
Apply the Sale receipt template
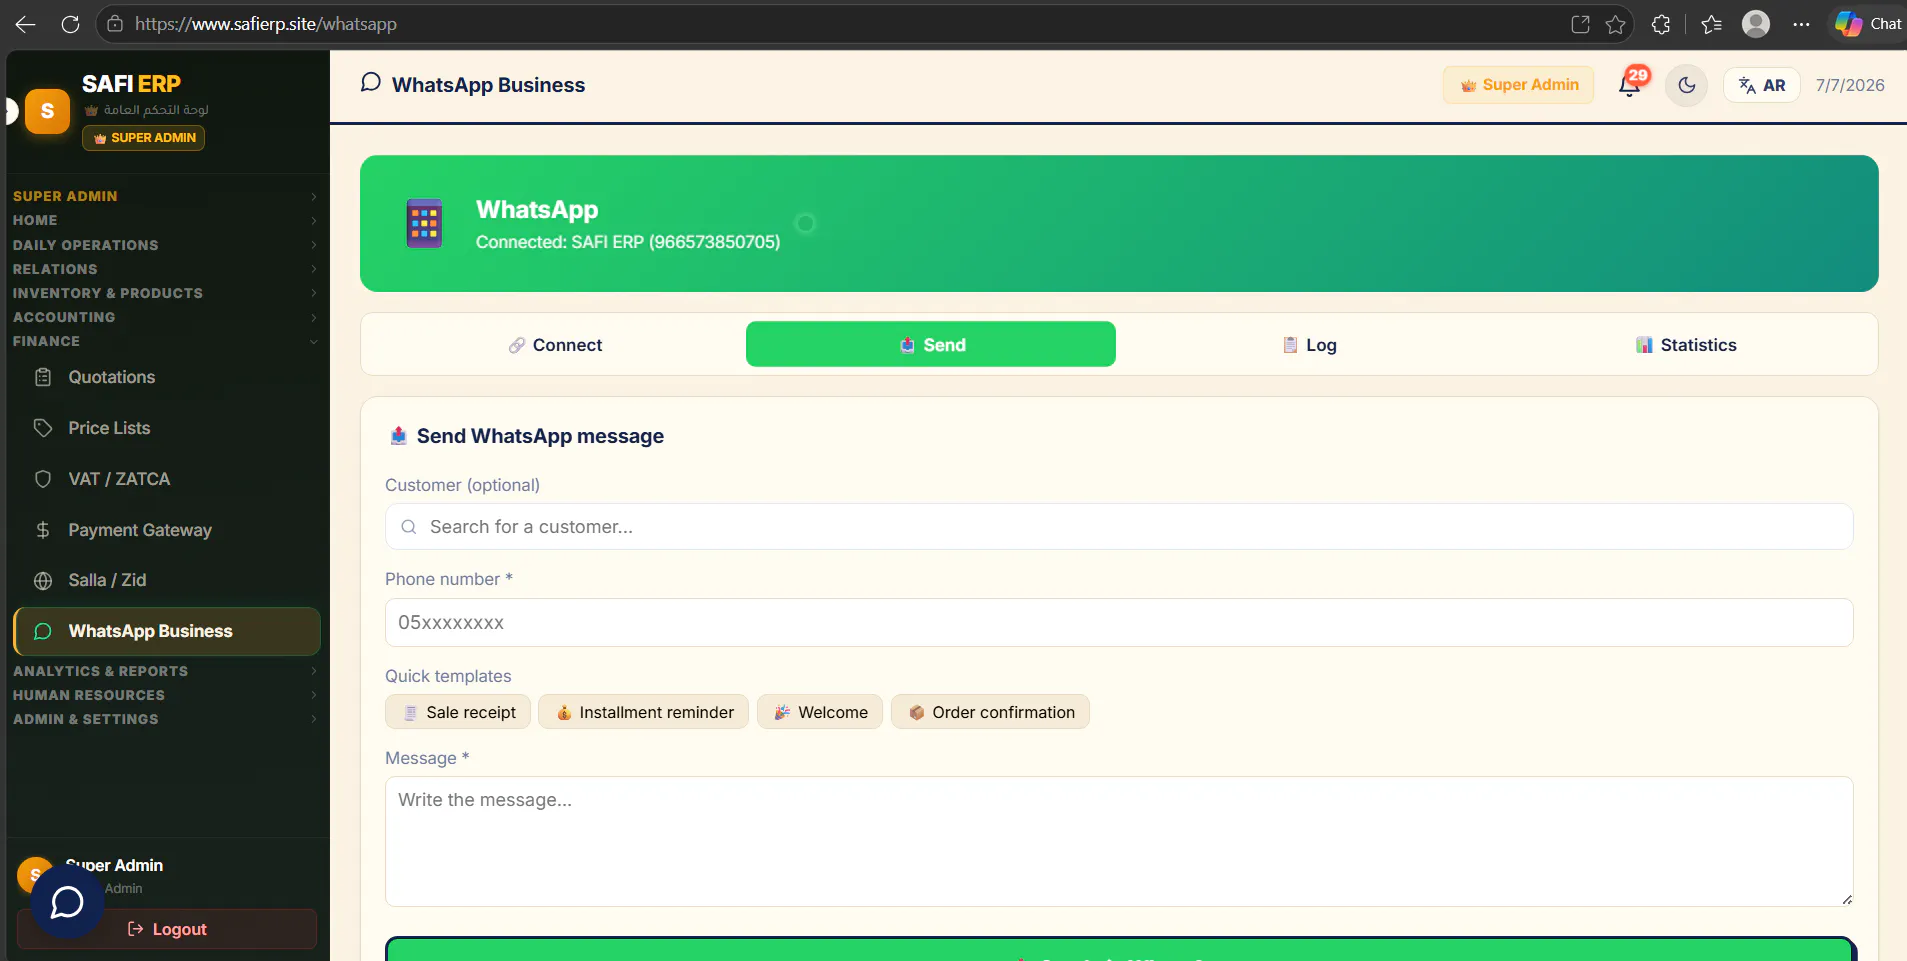point(458,712)
